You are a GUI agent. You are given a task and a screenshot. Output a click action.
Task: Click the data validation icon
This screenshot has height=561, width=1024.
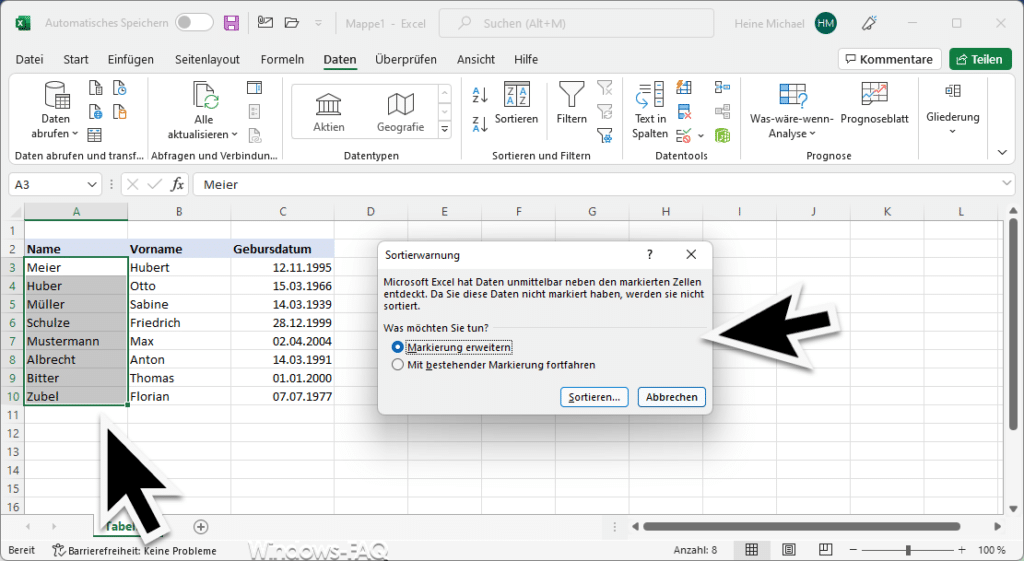pos(684,136)
